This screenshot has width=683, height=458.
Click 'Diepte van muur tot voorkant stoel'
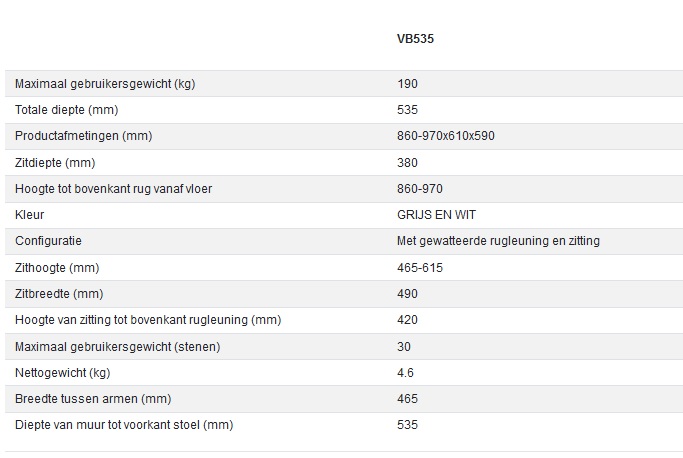click(x=124, y=425)
